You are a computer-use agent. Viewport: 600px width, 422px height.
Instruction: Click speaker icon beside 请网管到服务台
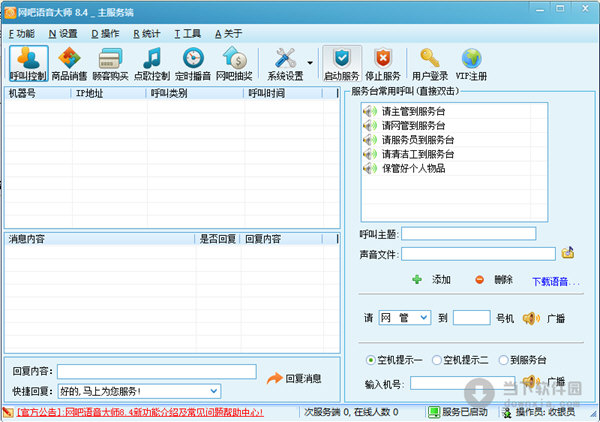pyautogui.click(x=370, y=125)
